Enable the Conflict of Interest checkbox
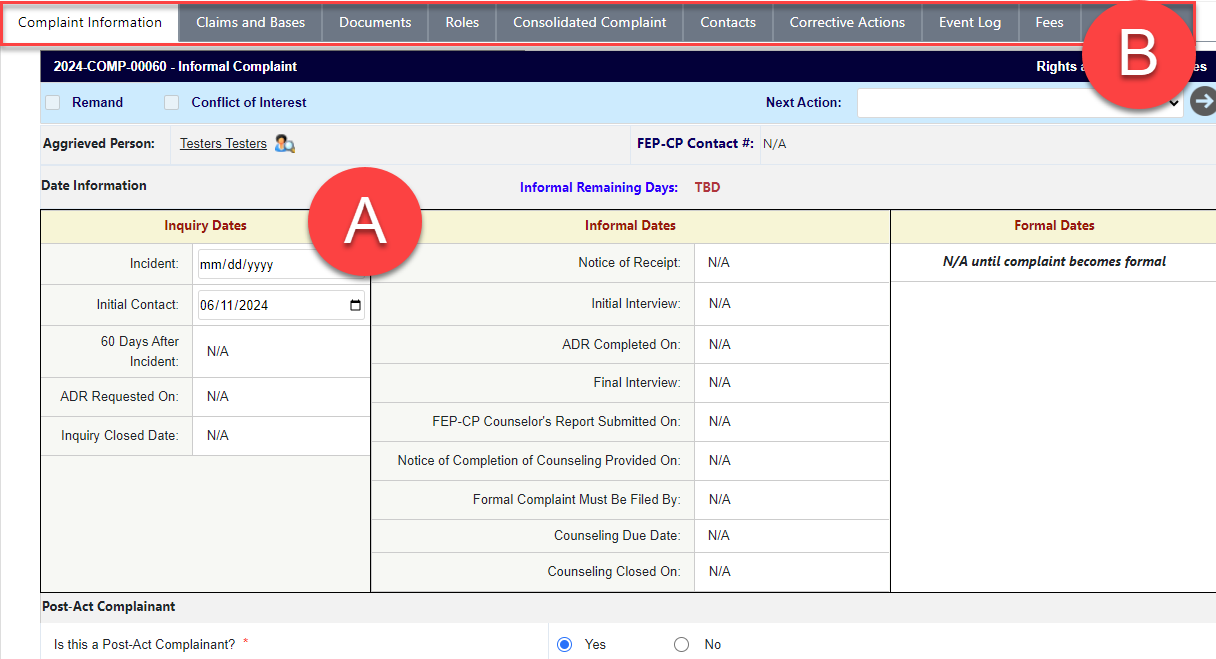Viewport: 1216px width, 659px height. click(172, 102)
